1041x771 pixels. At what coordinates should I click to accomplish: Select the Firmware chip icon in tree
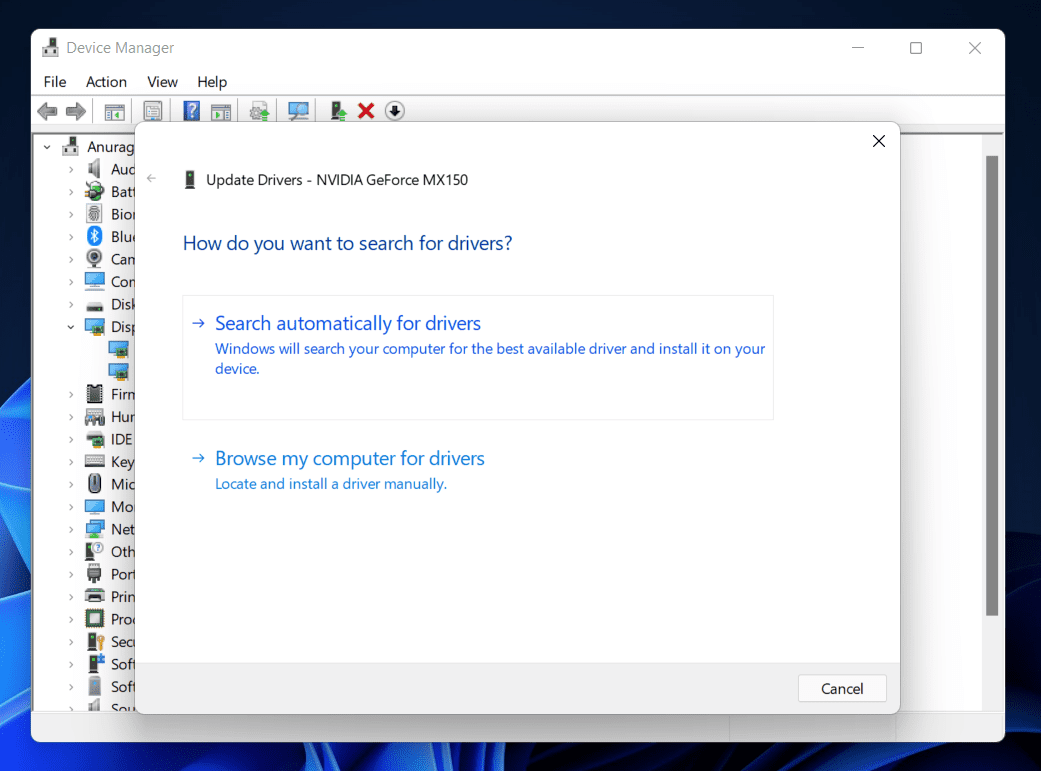pos(94,394)
